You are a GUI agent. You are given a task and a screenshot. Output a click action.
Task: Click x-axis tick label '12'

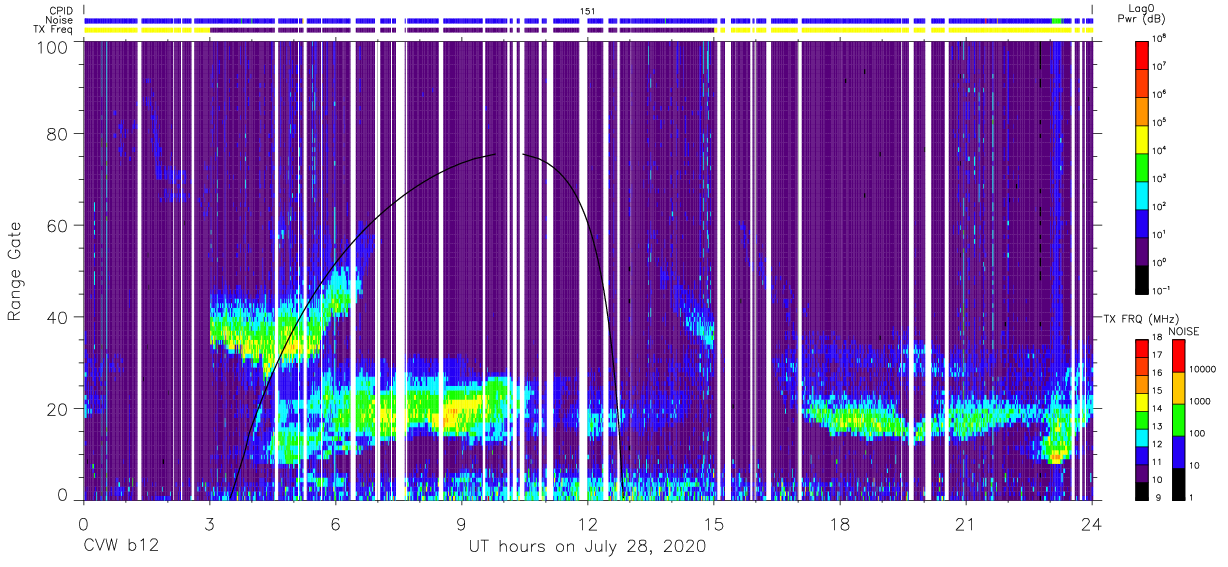tap(588, 524)
